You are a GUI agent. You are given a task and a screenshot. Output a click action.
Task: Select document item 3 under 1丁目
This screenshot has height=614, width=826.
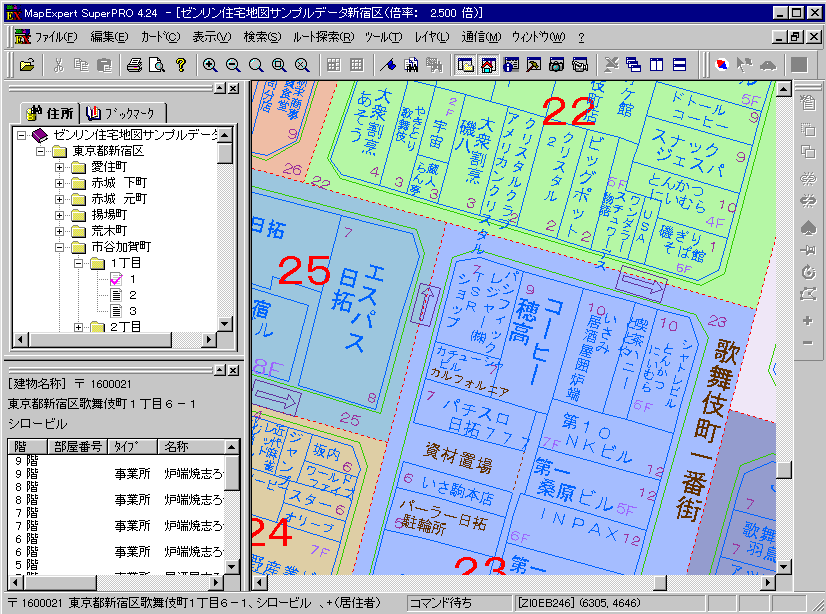[132, 311]
